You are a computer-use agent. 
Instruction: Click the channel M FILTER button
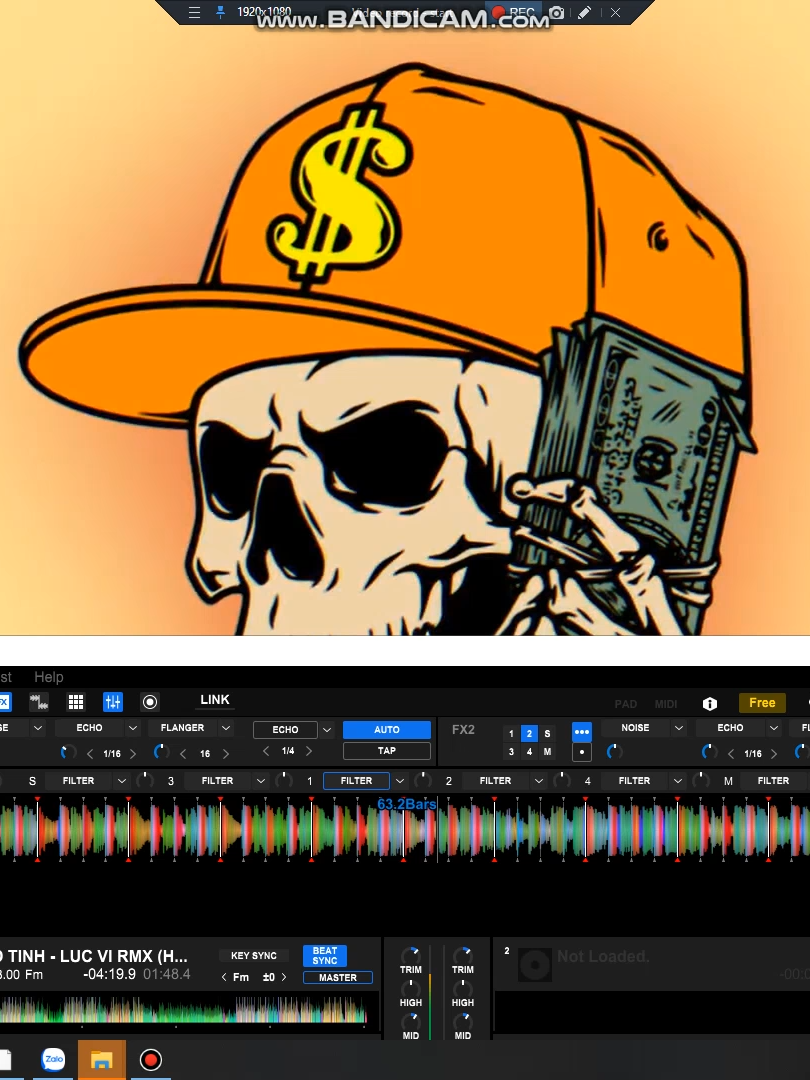(x=773, y=780)
